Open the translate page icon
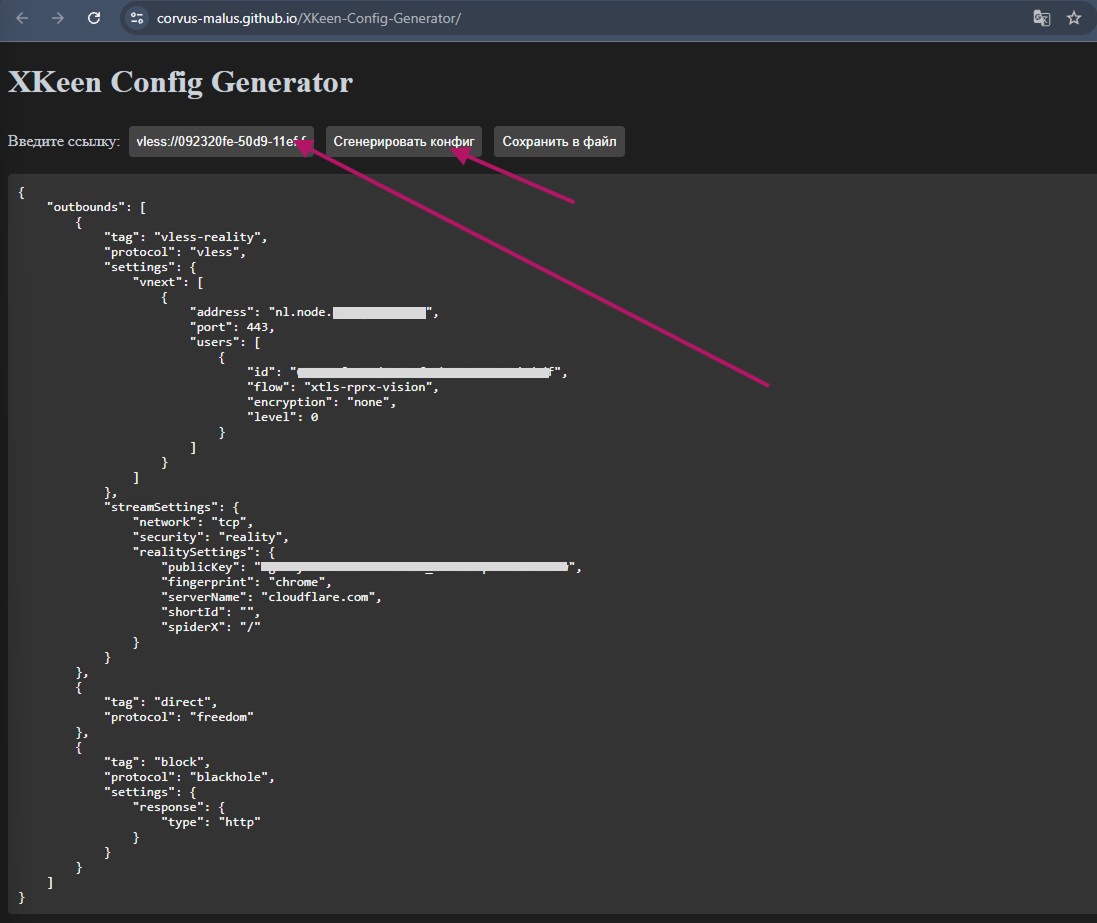The width and height of the screenshot is (1097, 923). (1042, 18)
